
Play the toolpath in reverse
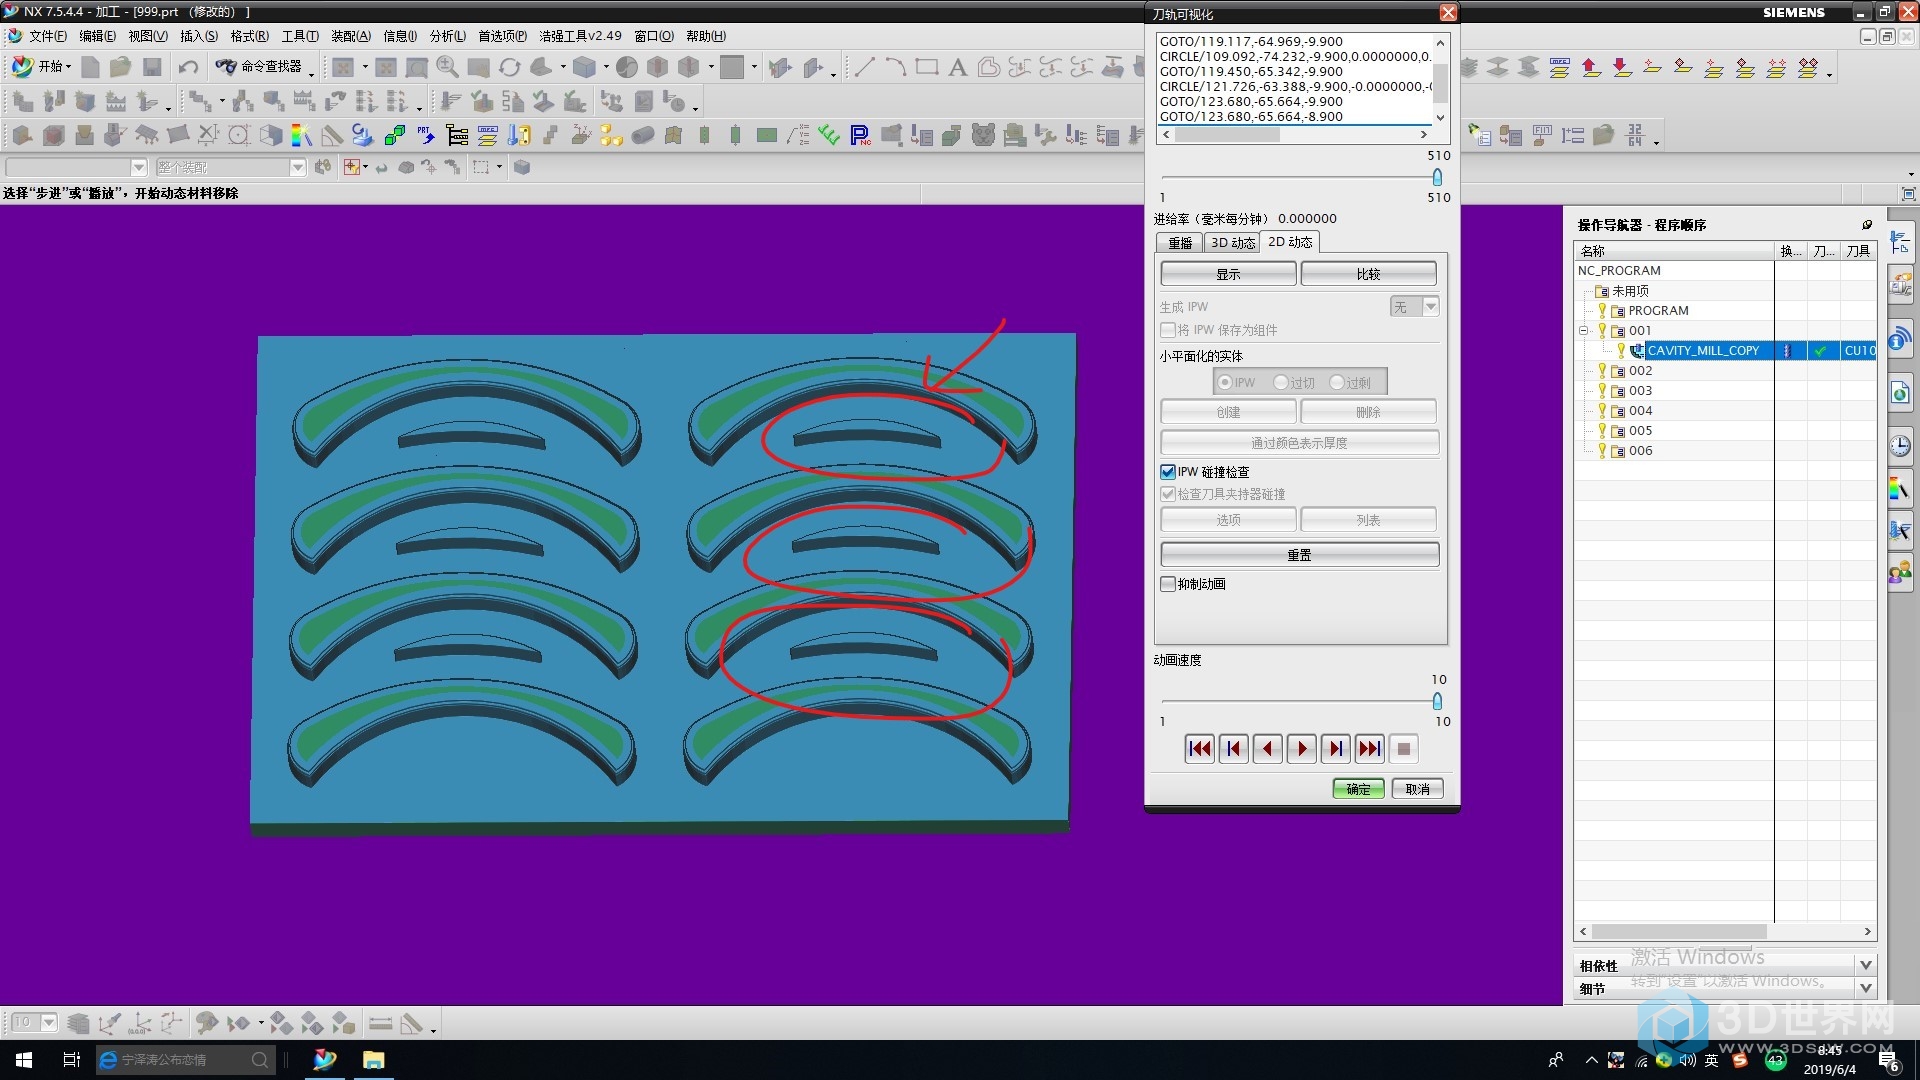pyautogui.click(x=1267, y=749)
